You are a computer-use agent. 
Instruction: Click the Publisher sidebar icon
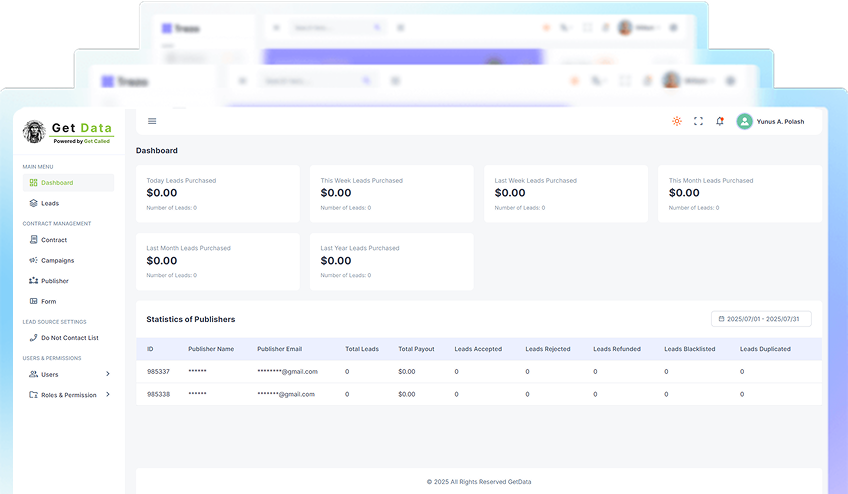pyautogui.click(x=33, y=281)
